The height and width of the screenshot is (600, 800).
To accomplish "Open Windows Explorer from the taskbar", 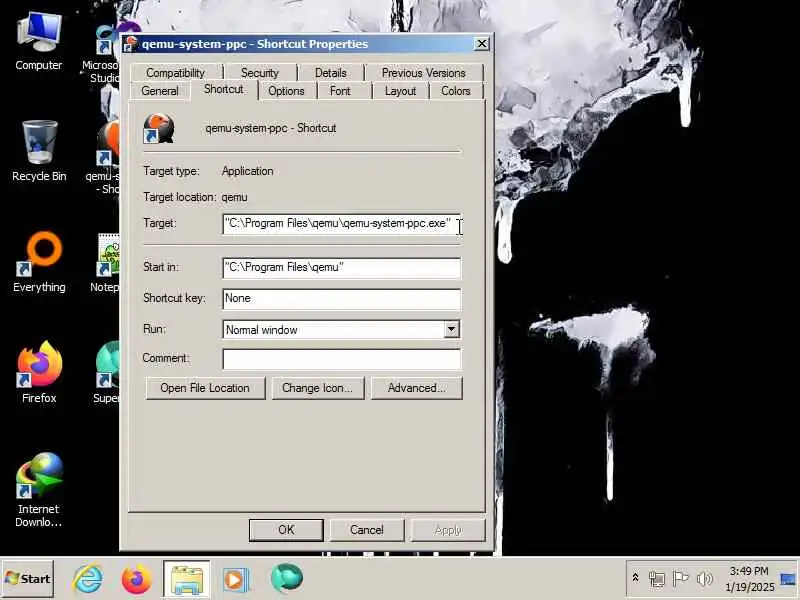I will (x=187, y=579).
